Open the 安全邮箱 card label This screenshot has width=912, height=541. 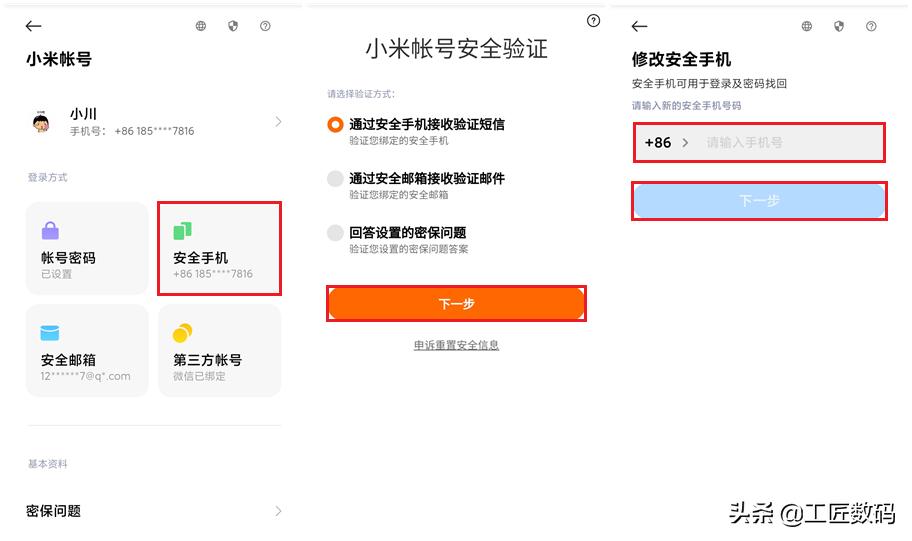(68, 360)
